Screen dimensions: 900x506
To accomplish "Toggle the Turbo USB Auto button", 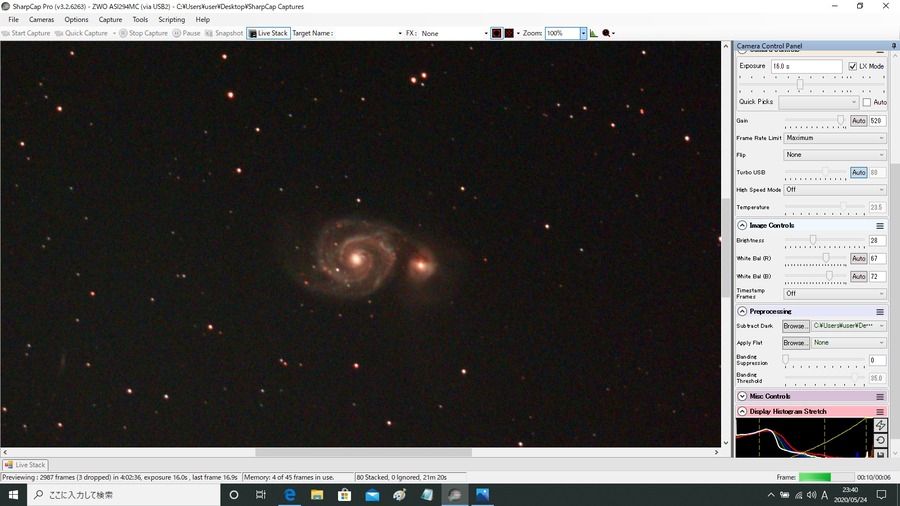I will [x=858, y=173].
